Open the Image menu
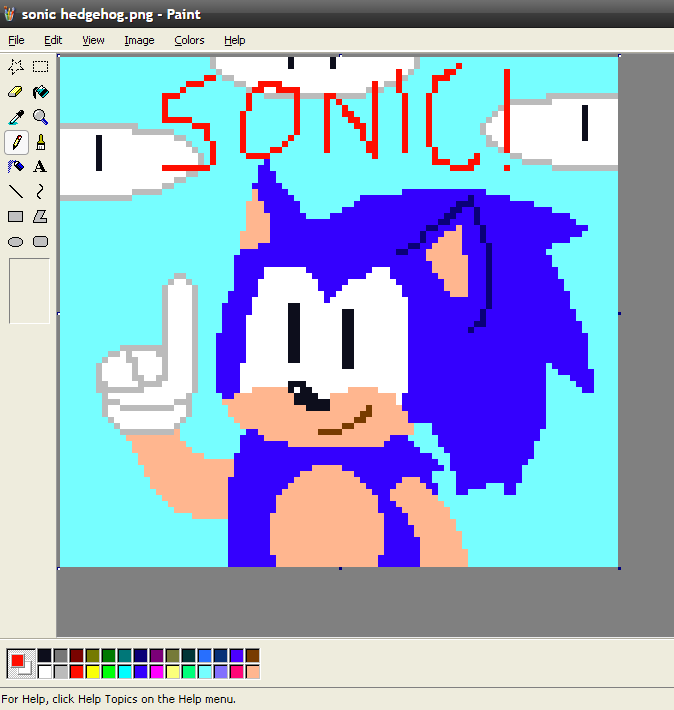 (x=140, y=40)
